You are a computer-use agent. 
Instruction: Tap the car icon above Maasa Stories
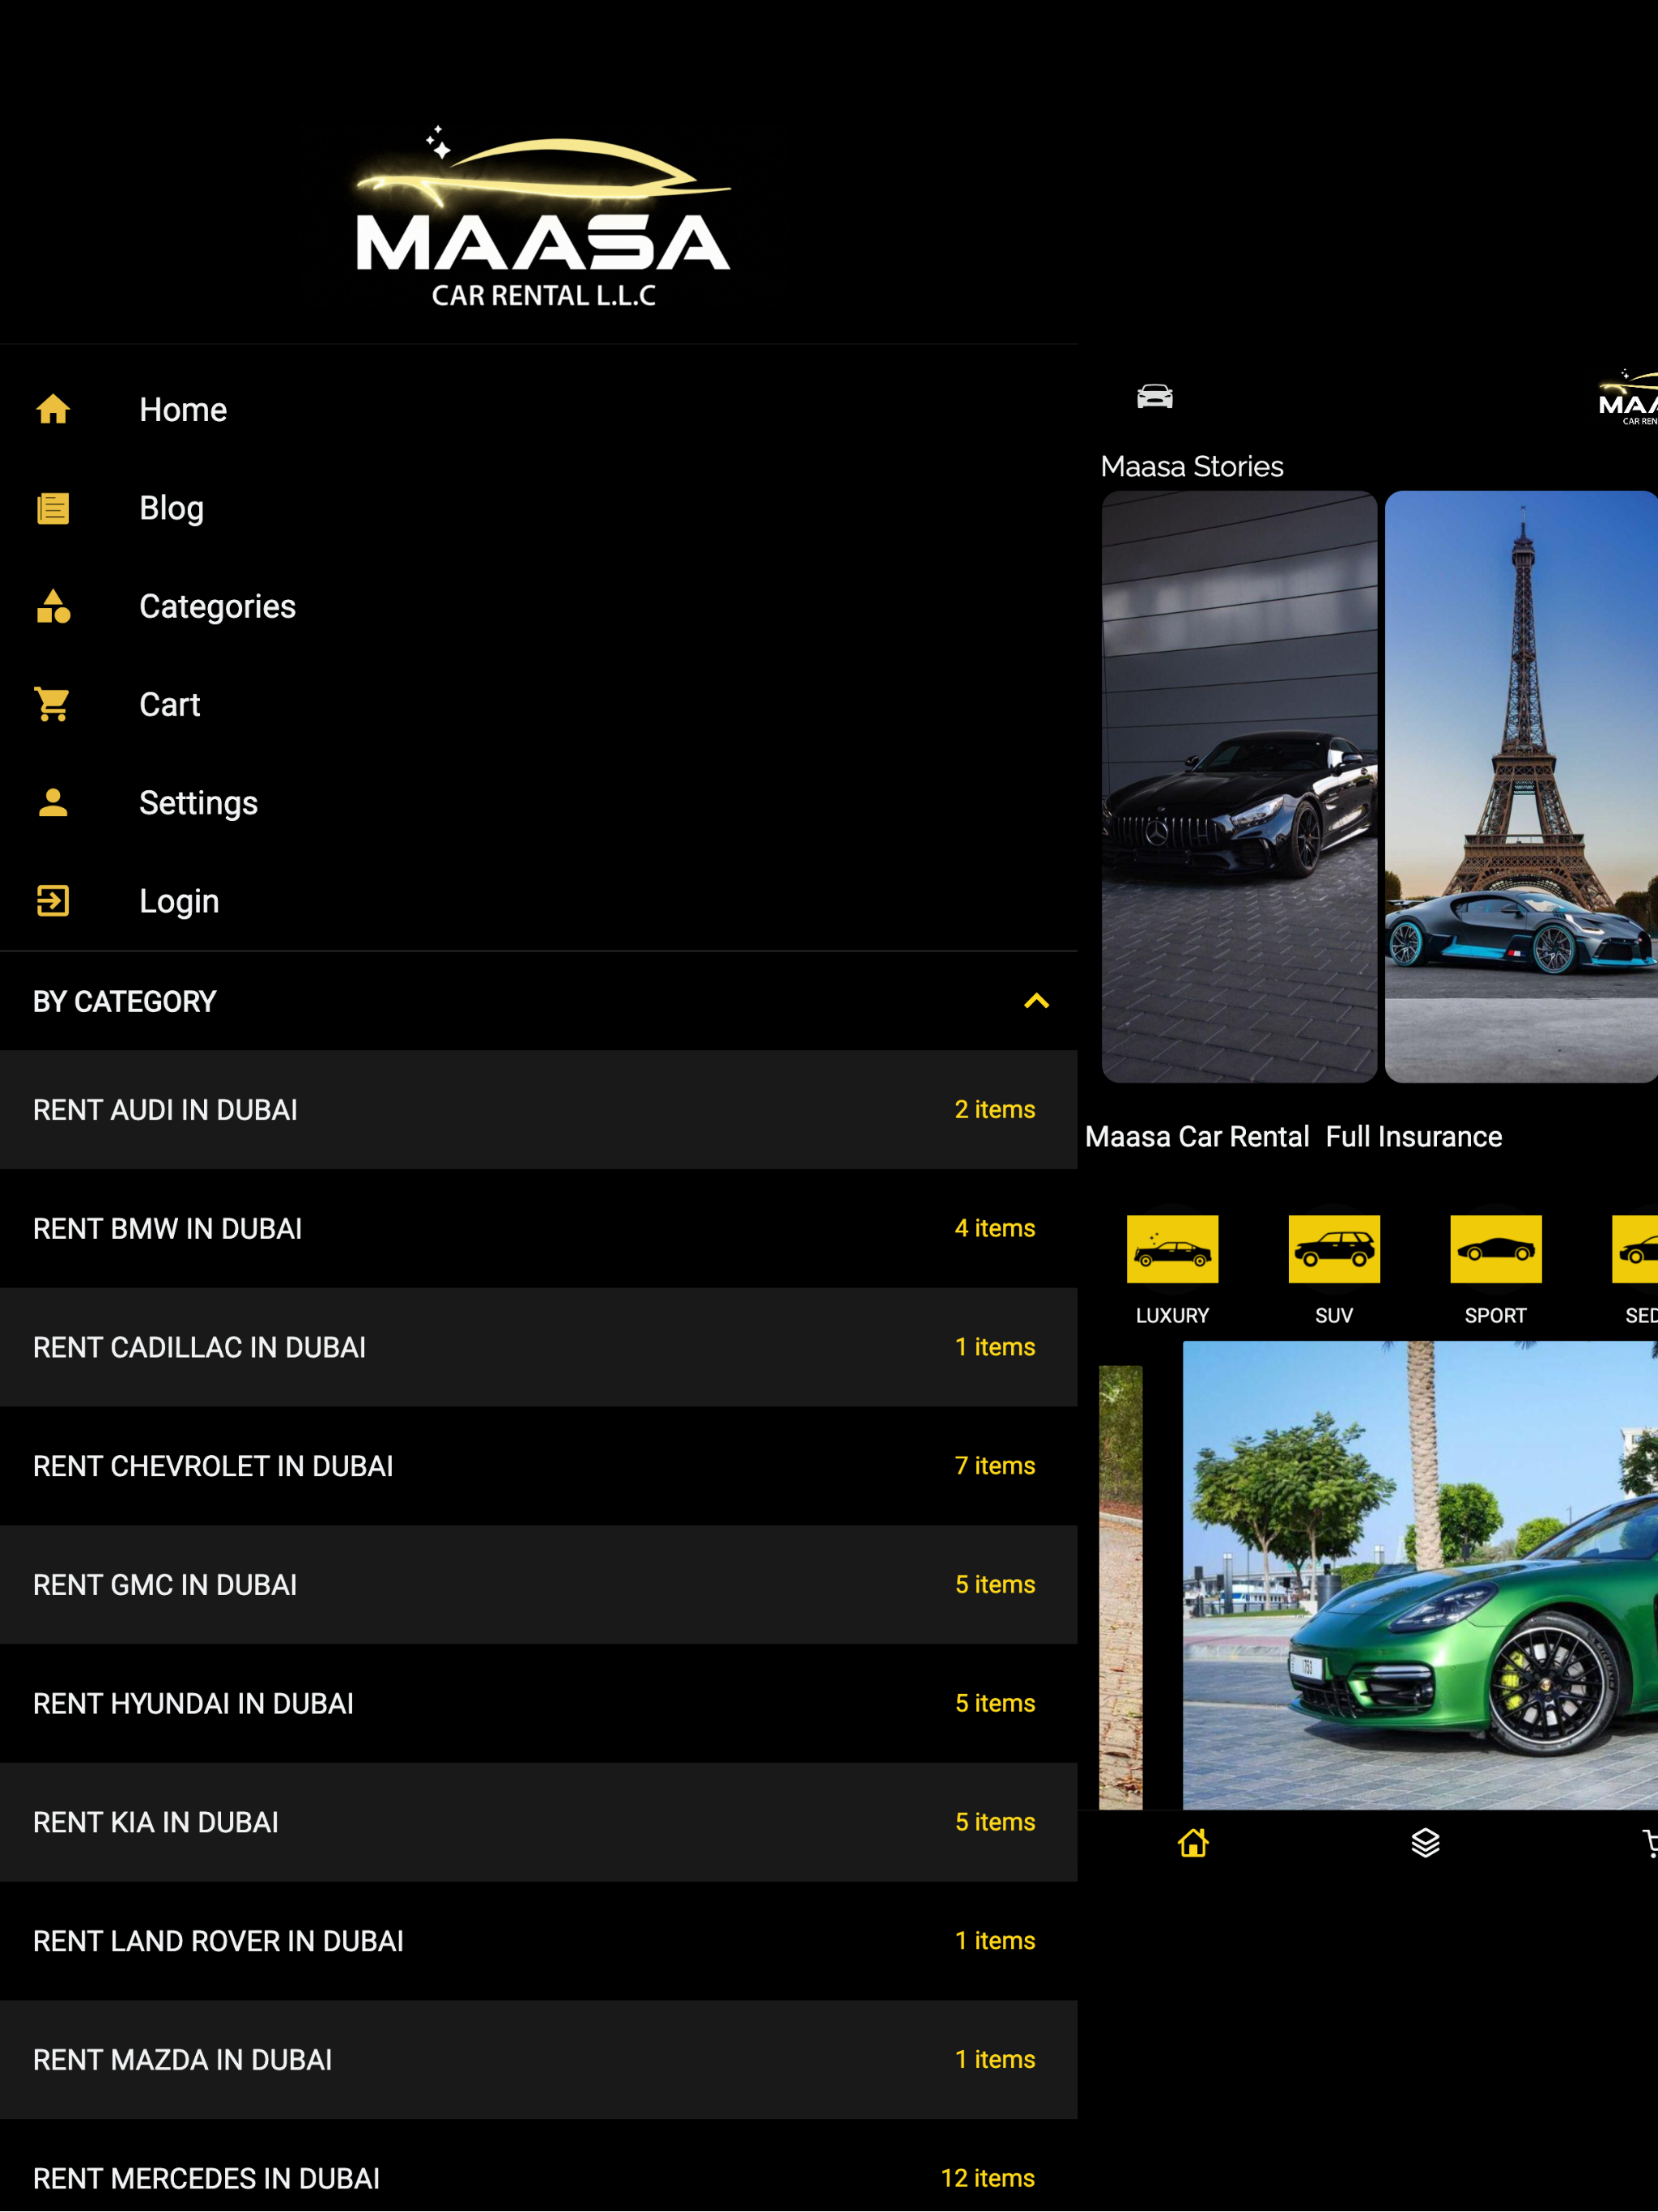tap(1155, 397)
